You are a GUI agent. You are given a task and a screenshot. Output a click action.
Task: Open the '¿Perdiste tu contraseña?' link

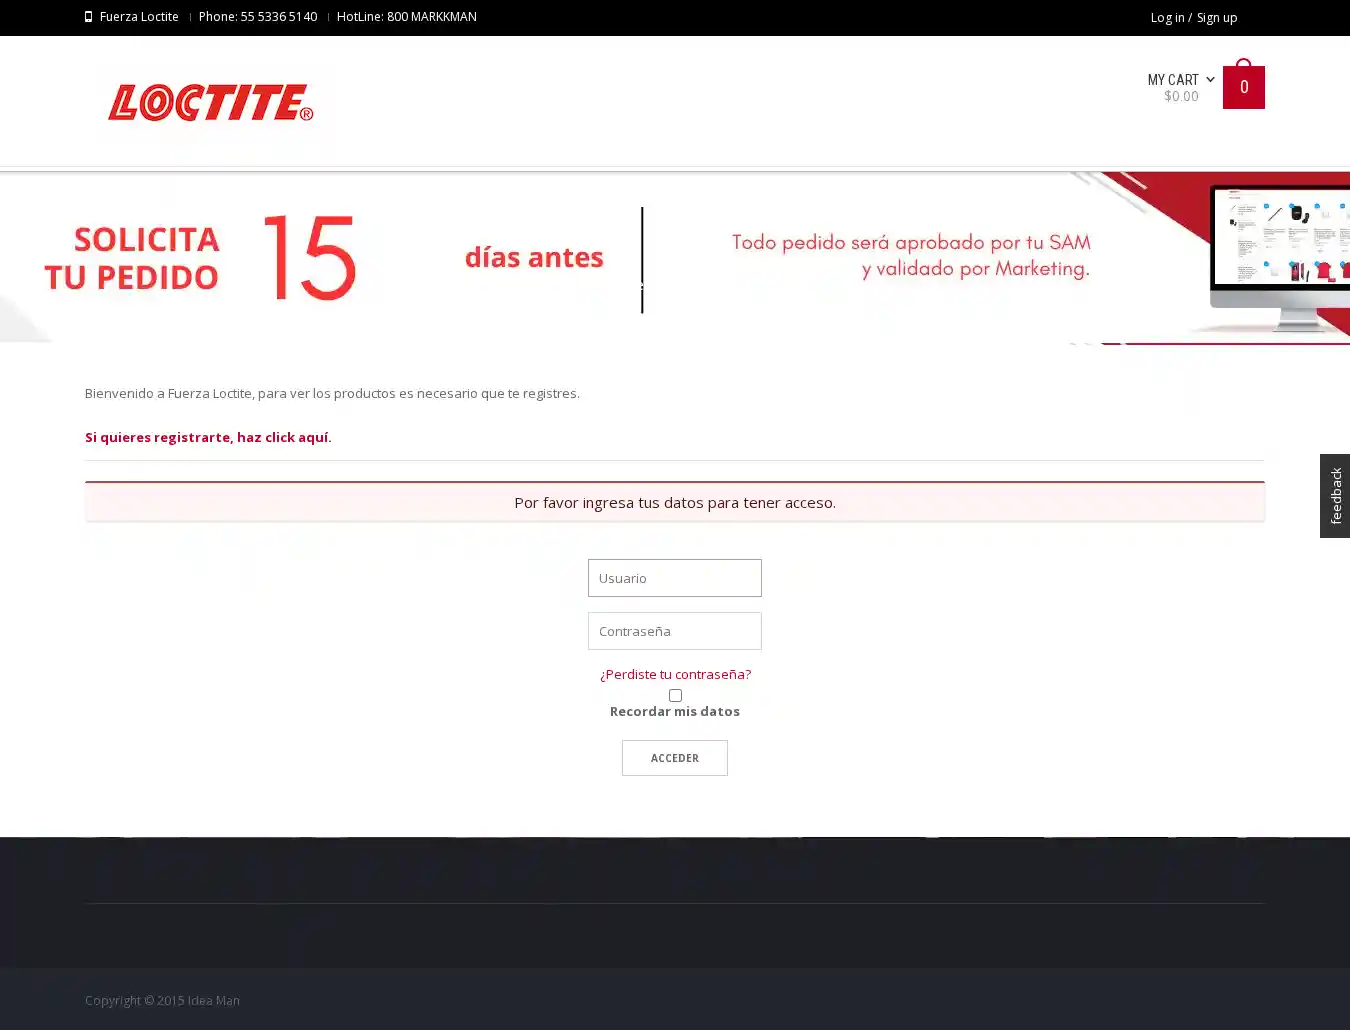(675, 674)
